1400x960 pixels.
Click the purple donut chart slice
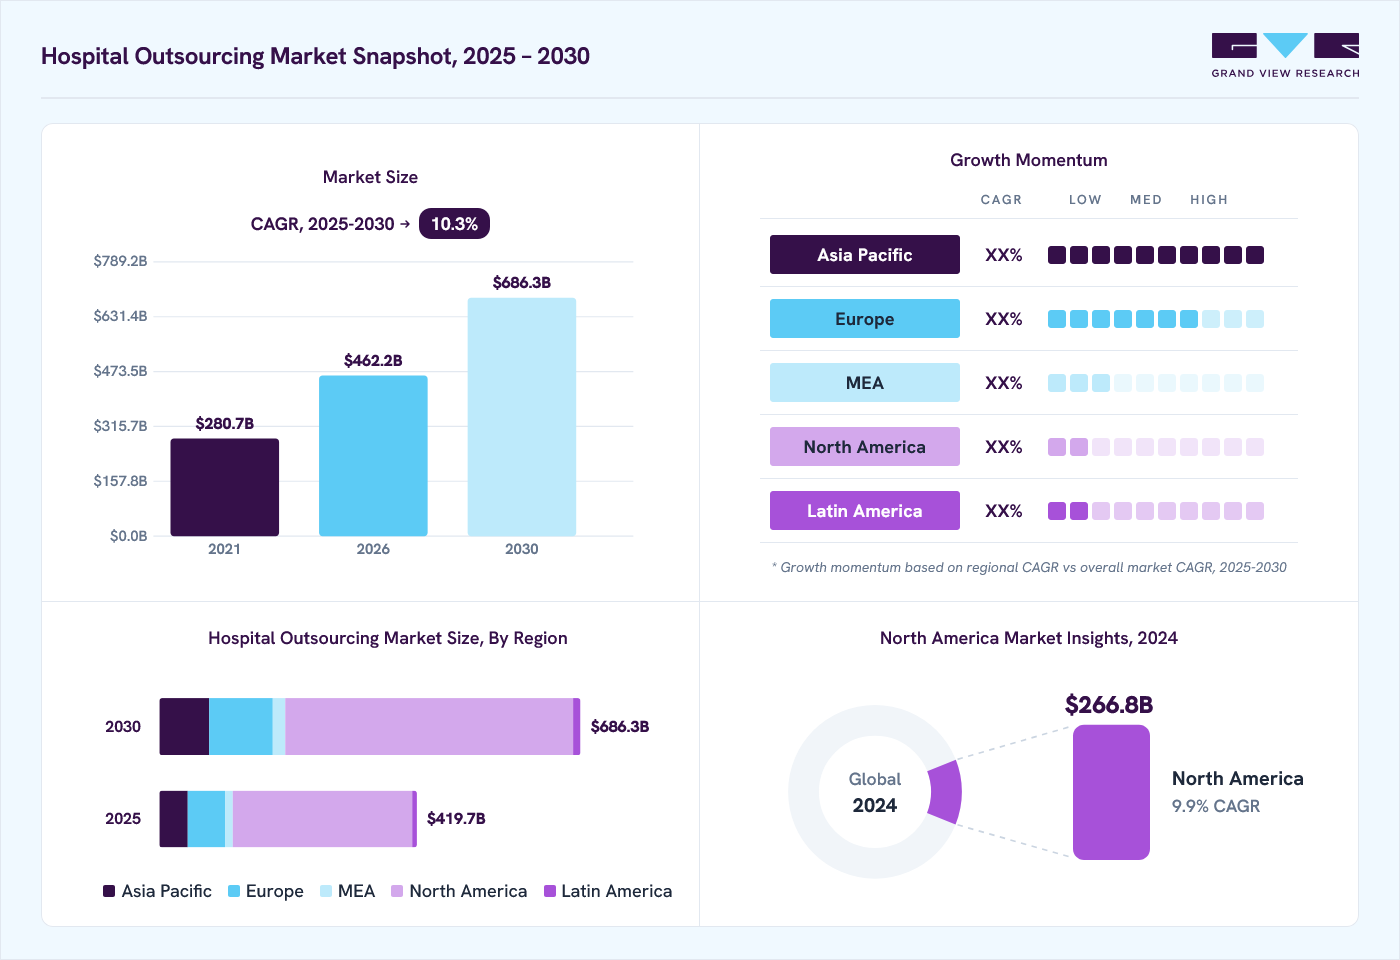946,792
